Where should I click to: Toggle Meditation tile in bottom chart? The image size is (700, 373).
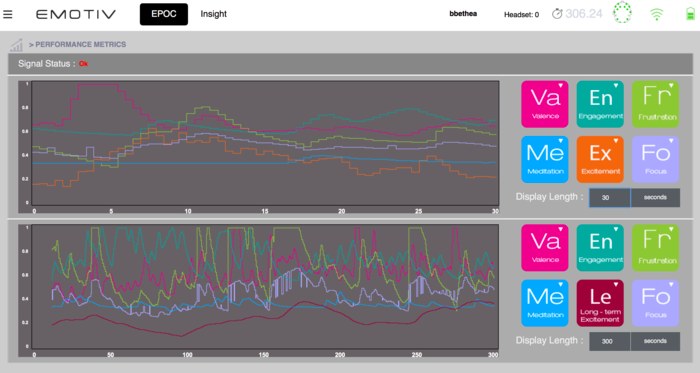(x=545, y=303)
